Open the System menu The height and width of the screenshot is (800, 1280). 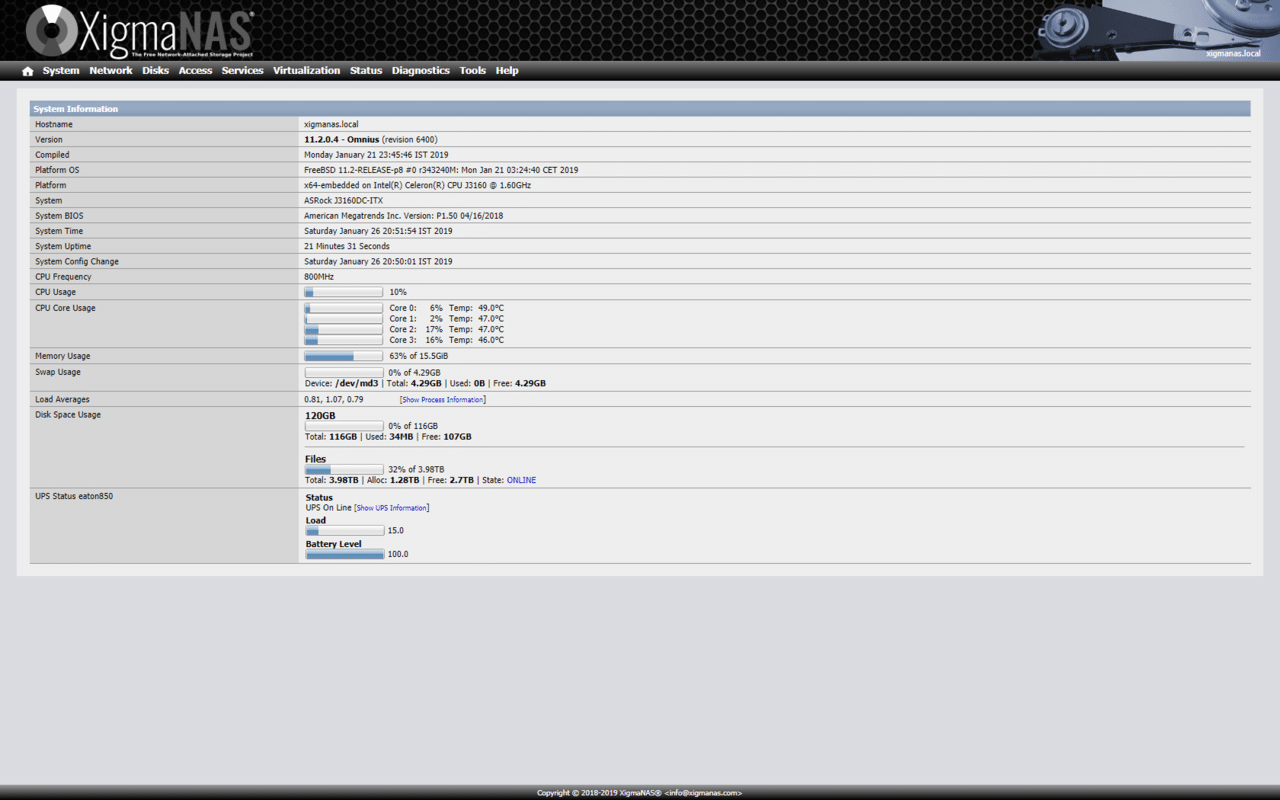[61, 70]
